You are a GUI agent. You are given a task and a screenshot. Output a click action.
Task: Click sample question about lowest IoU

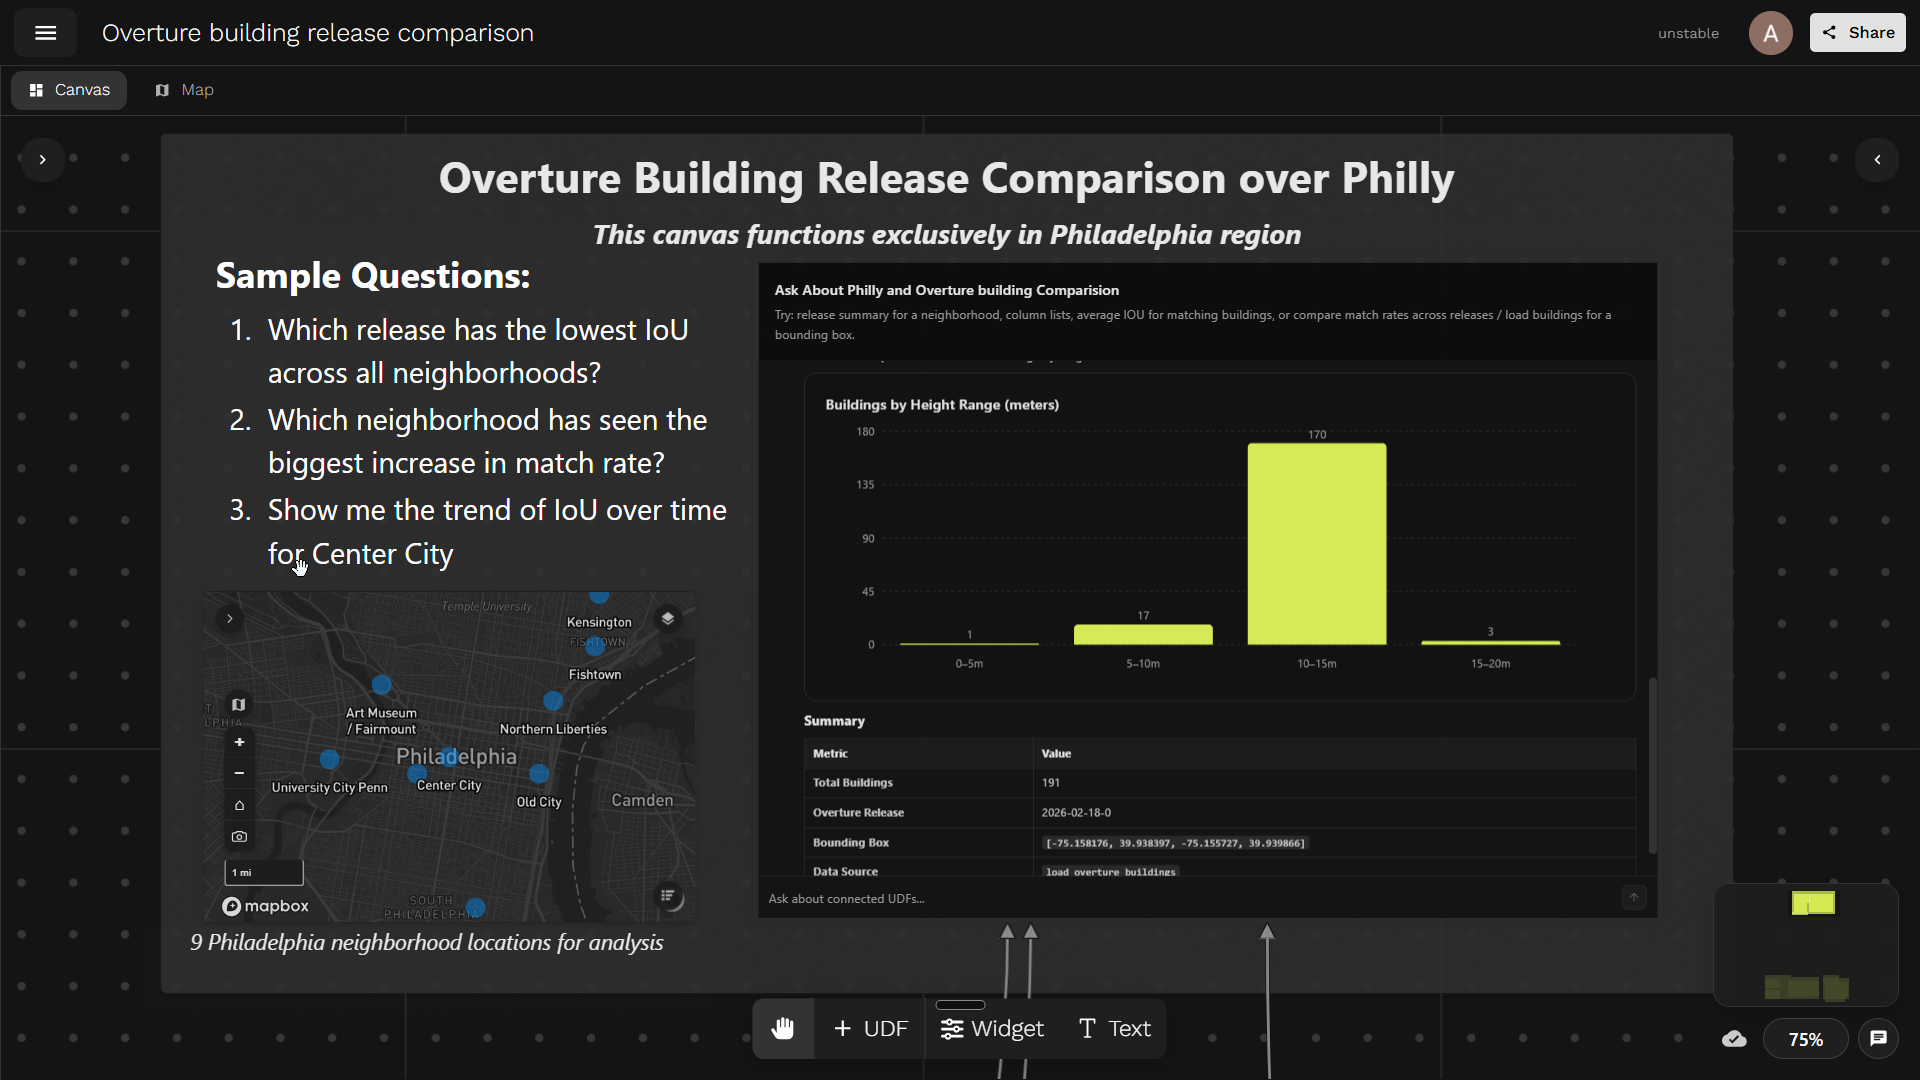[478, 351]
